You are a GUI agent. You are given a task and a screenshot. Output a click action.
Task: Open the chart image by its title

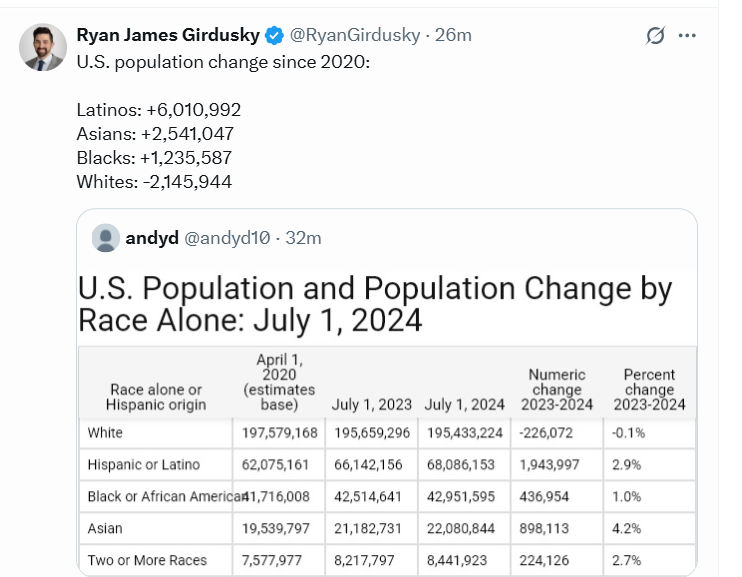click(x=374, y=304)
